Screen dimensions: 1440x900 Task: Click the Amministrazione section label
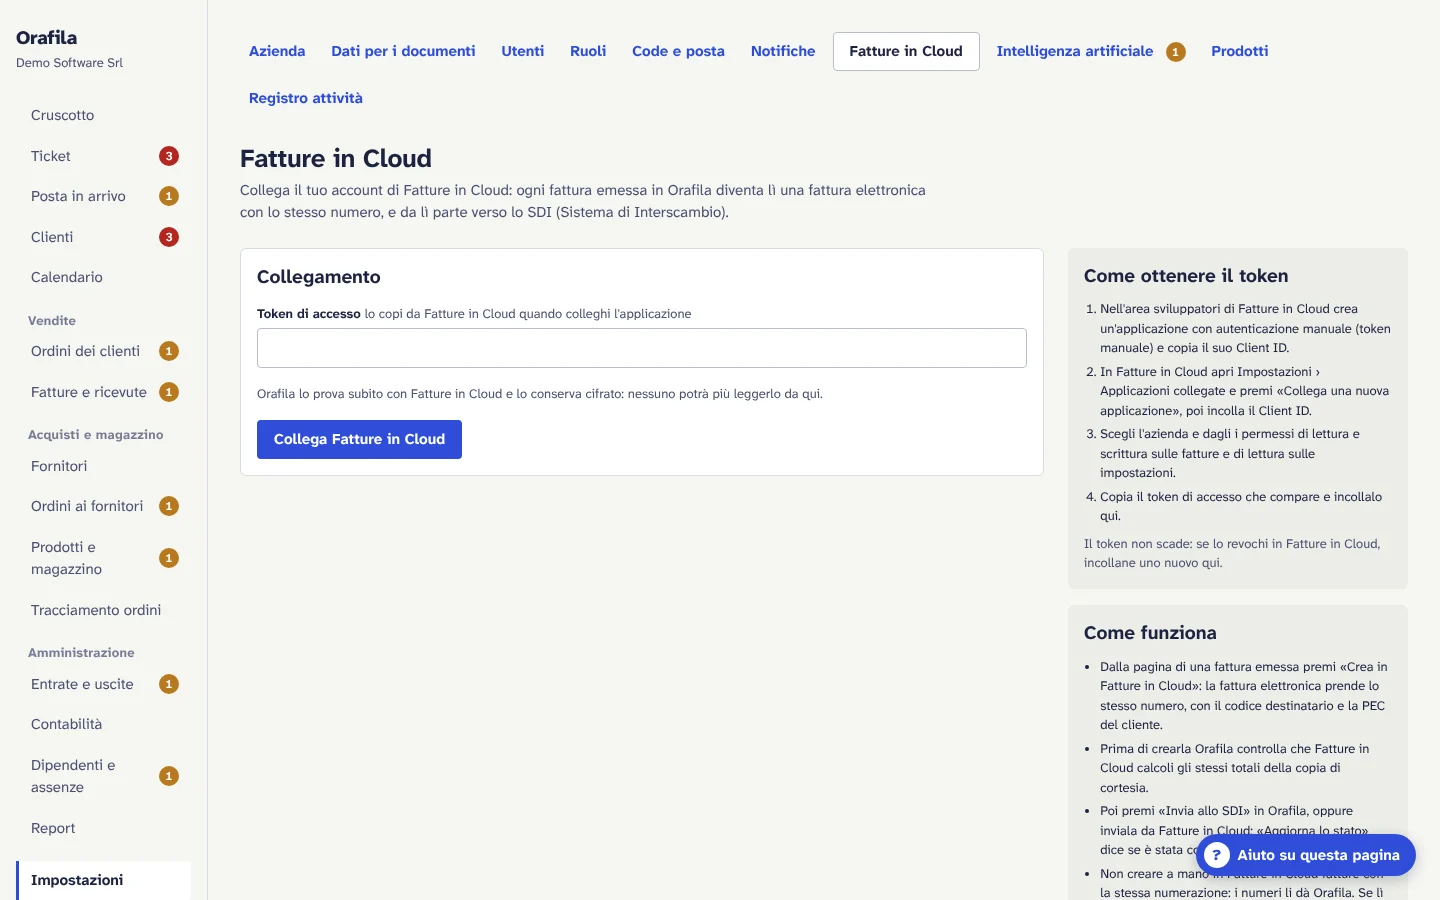click(81, 653)
